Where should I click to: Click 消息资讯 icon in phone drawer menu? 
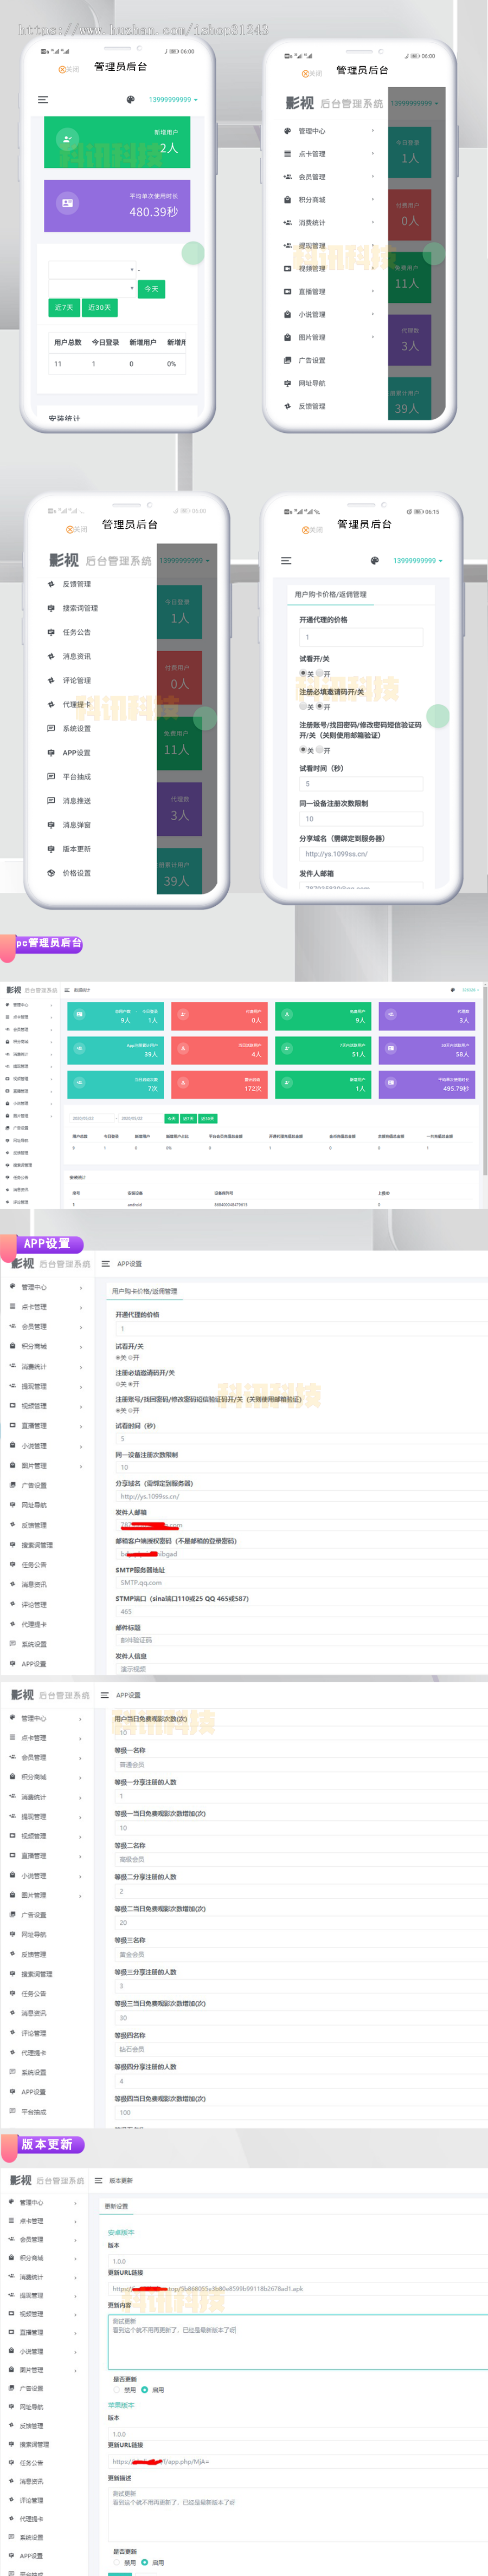[x=51, y=656]
